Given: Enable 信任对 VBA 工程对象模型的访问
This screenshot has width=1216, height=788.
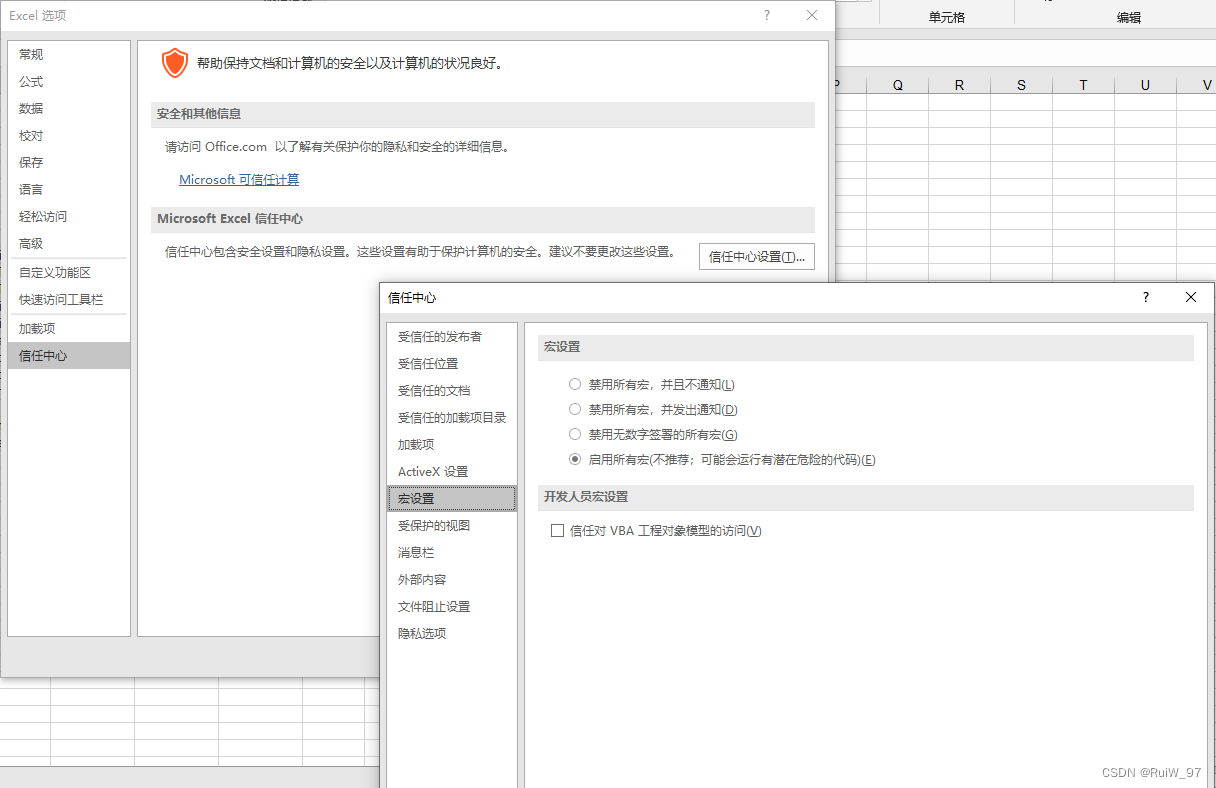Looking at the screenshot, I should (557, 530).
